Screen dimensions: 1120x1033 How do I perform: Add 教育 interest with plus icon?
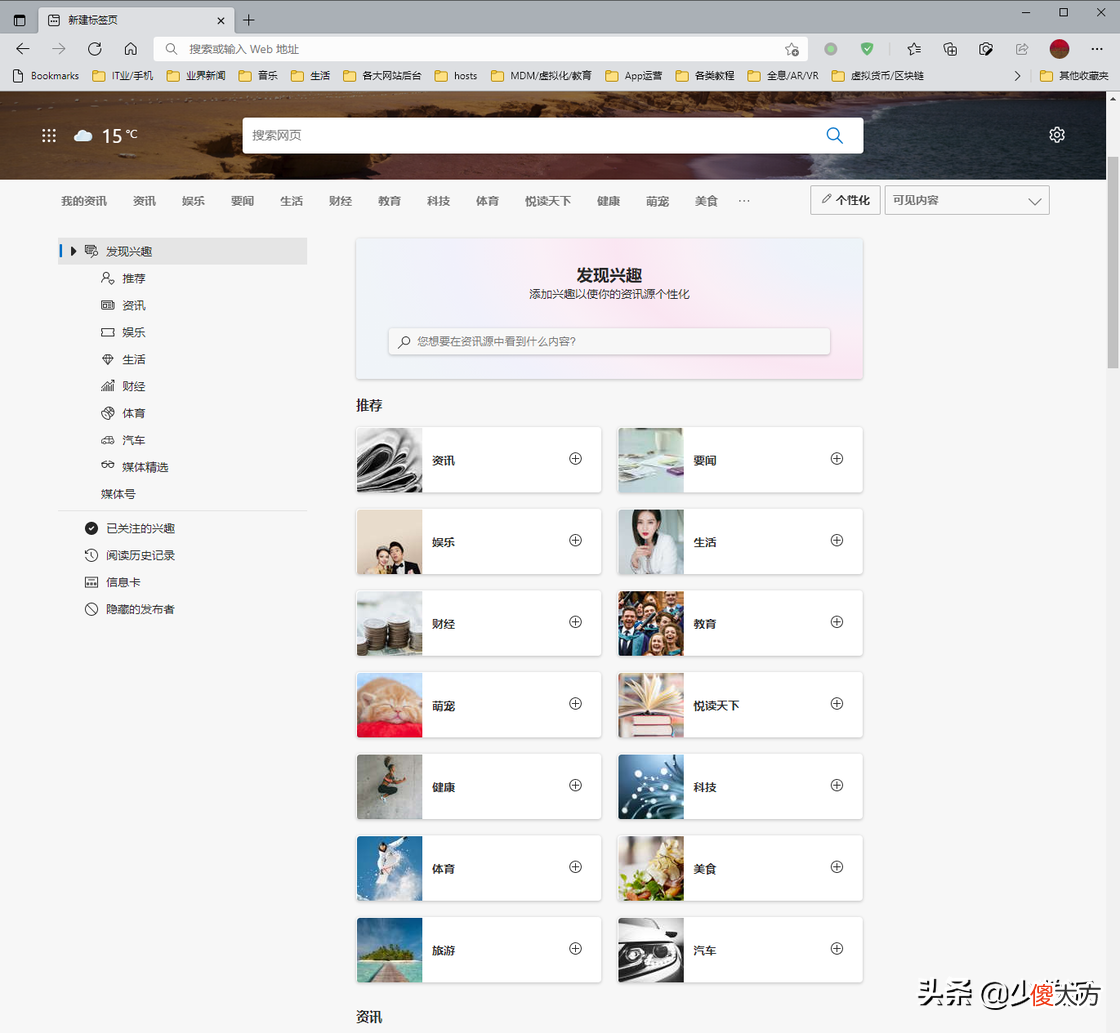836,622
